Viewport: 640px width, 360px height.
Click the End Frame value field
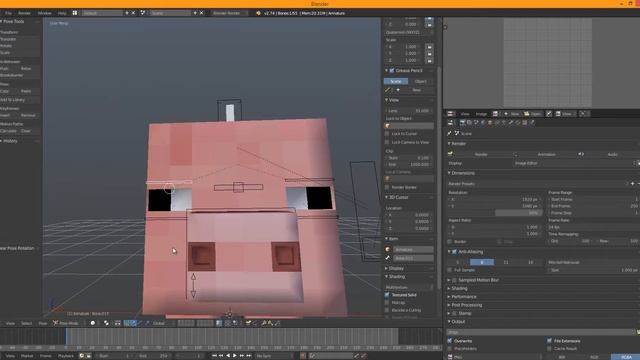pyautogui.click(x=593, y=206)
